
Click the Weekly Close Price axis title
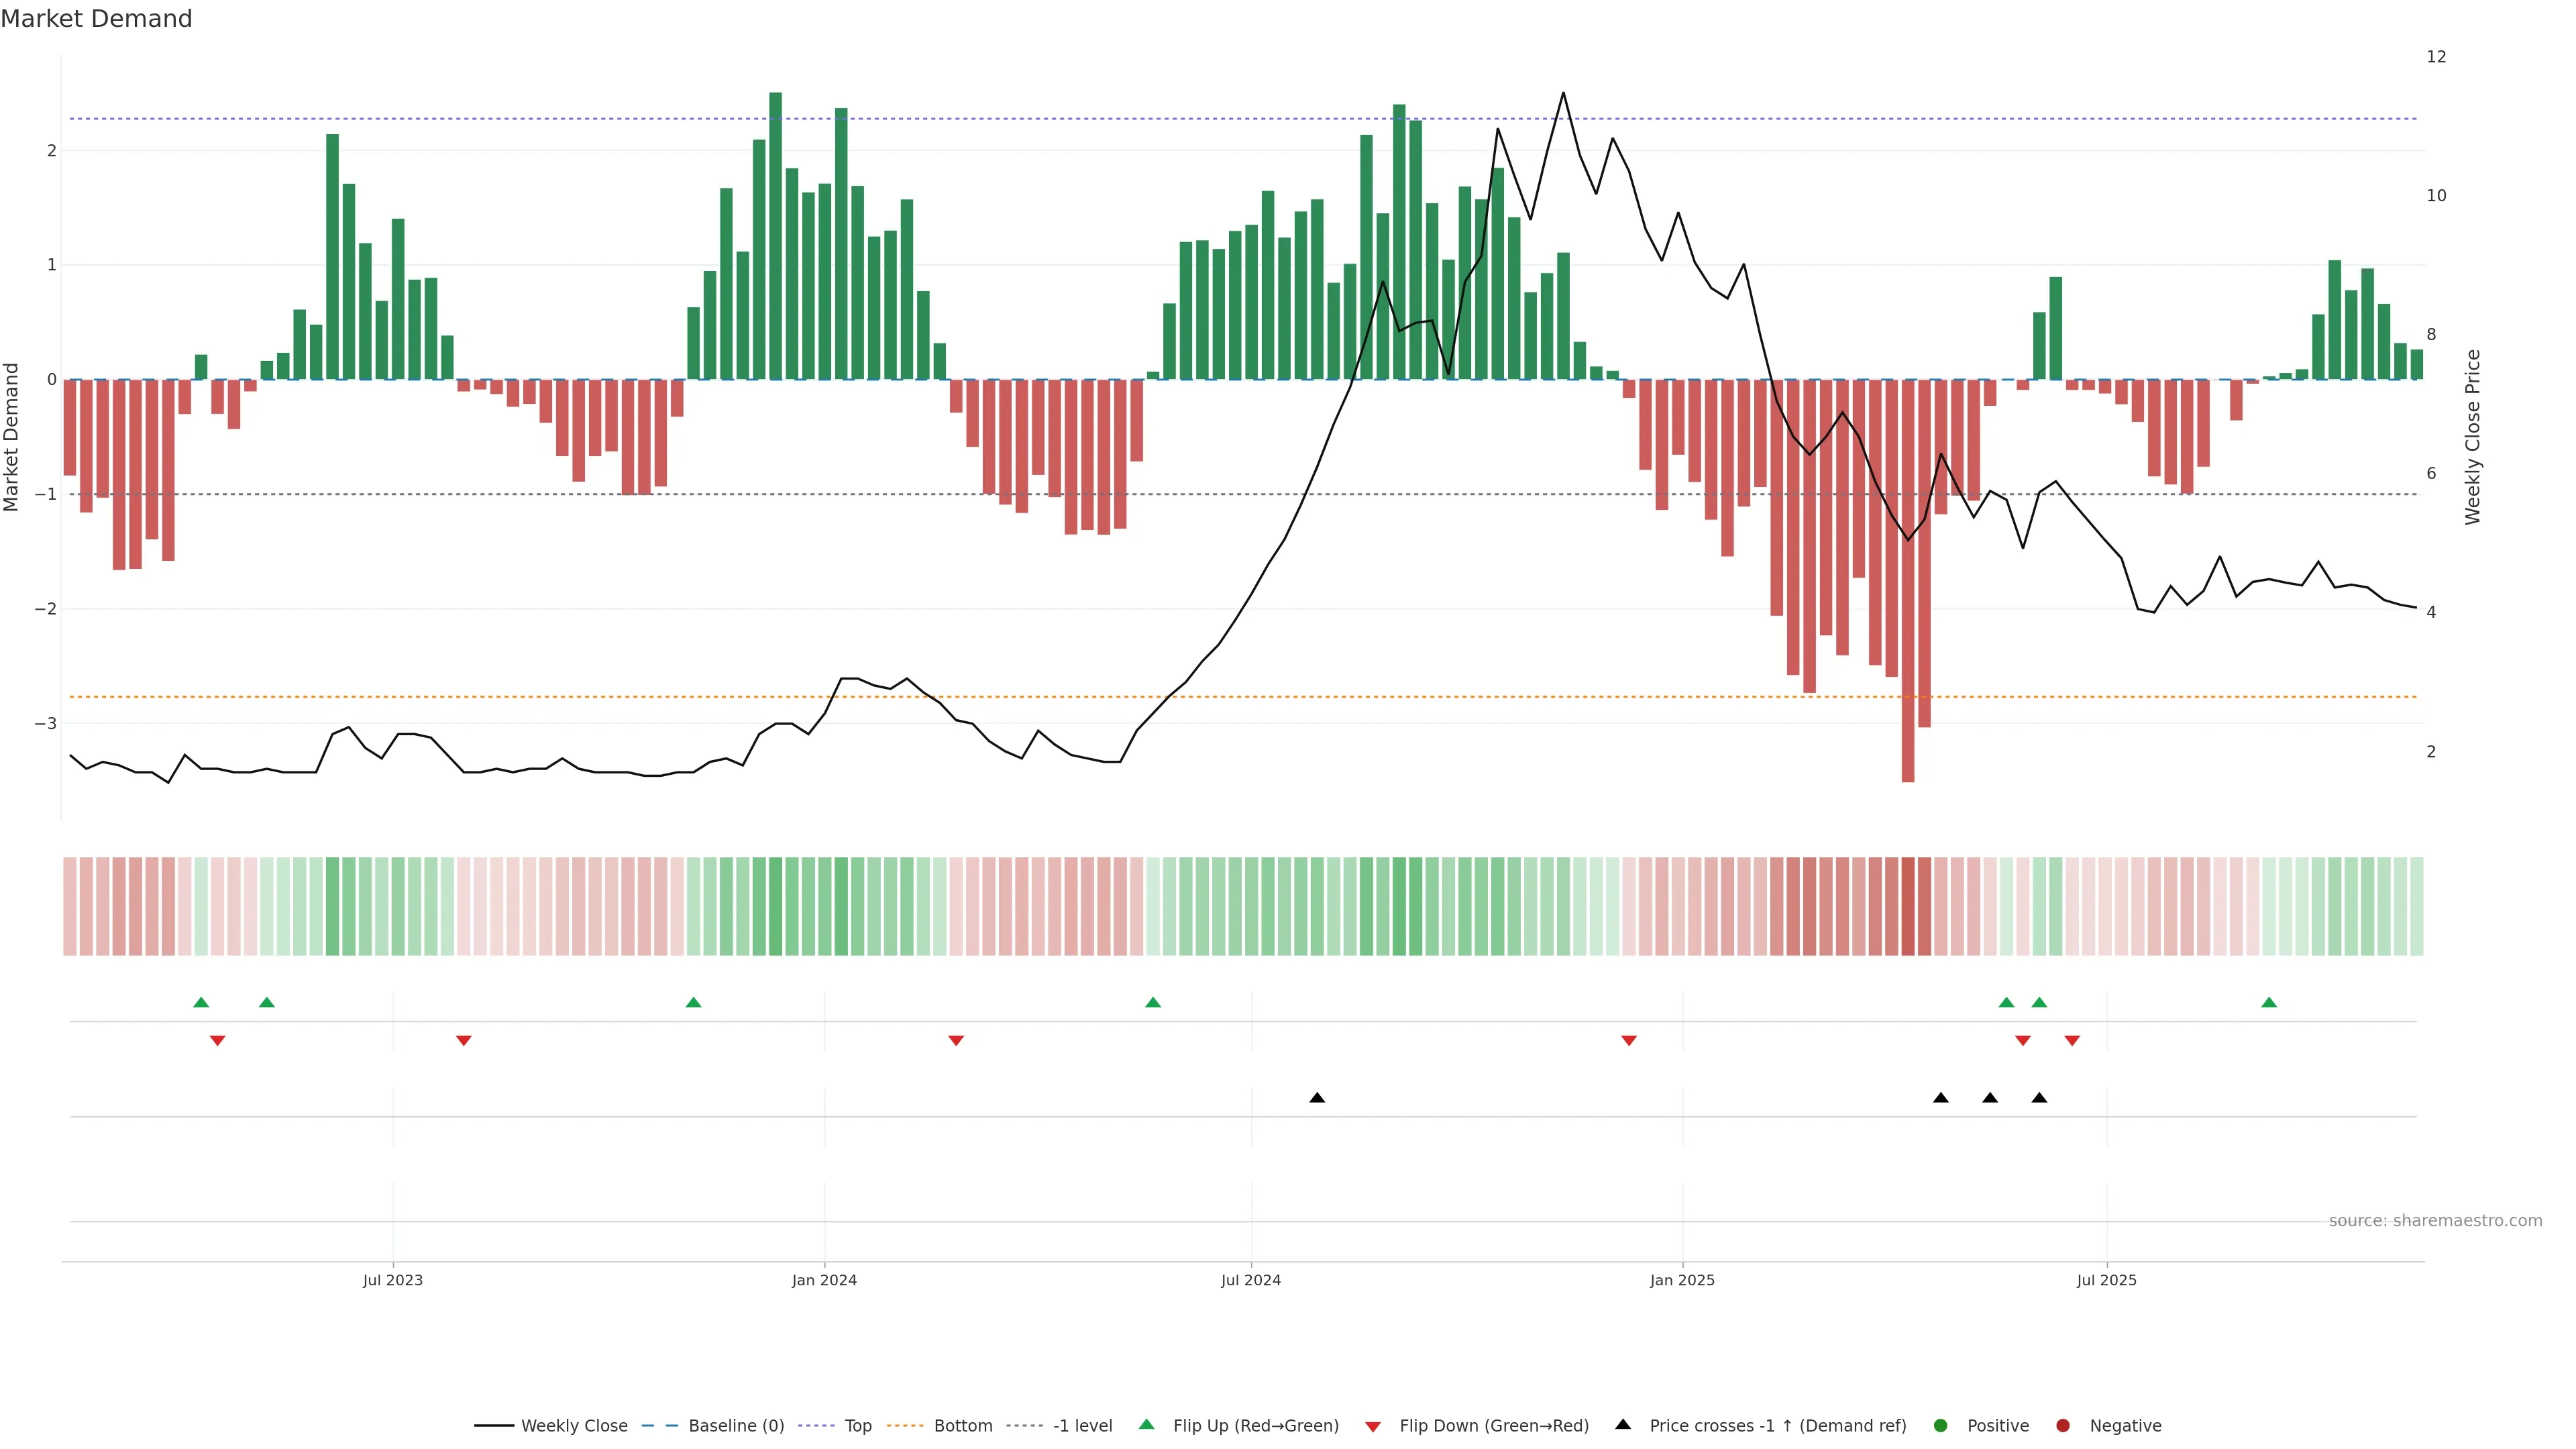2473,437
